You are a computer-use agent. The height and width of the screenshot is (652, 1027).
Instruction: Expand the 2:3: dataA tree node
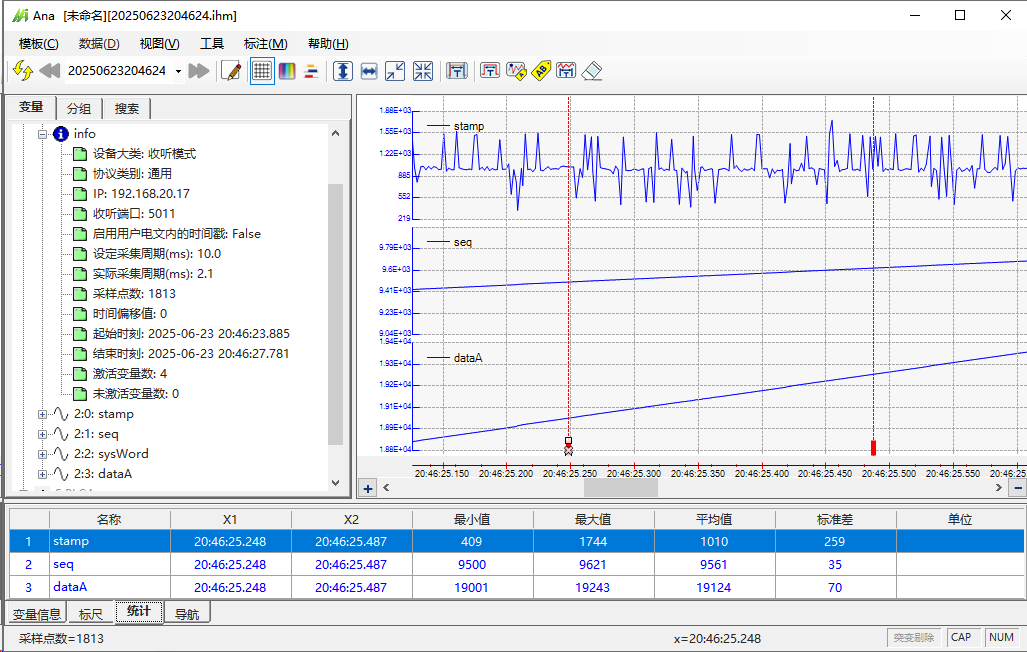pyautogui.click(x=43, y=474)
